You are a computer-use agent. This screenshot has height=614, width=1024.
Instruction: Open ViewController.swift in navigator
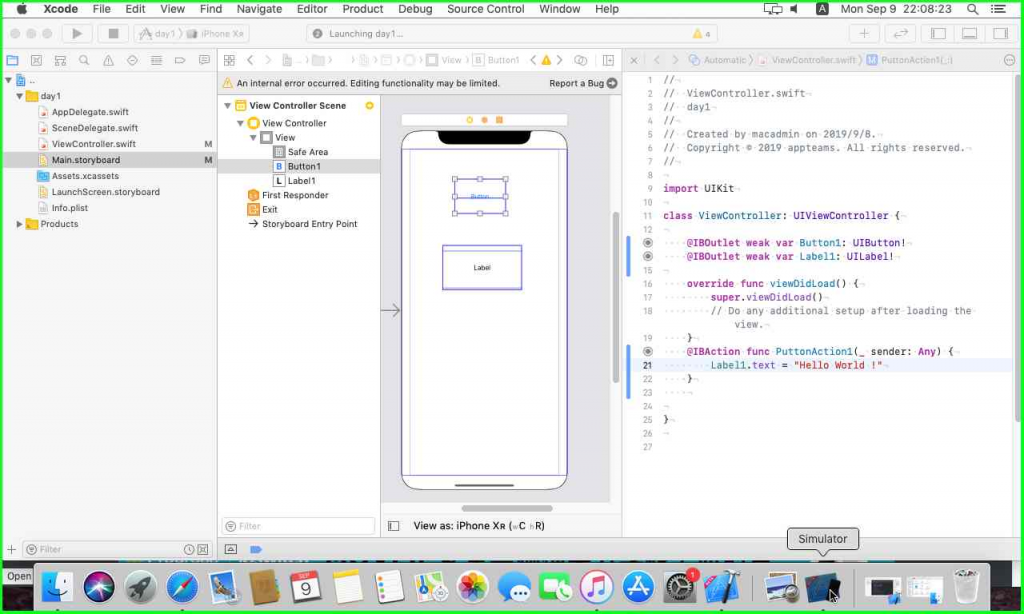click(x=93, y=144)
